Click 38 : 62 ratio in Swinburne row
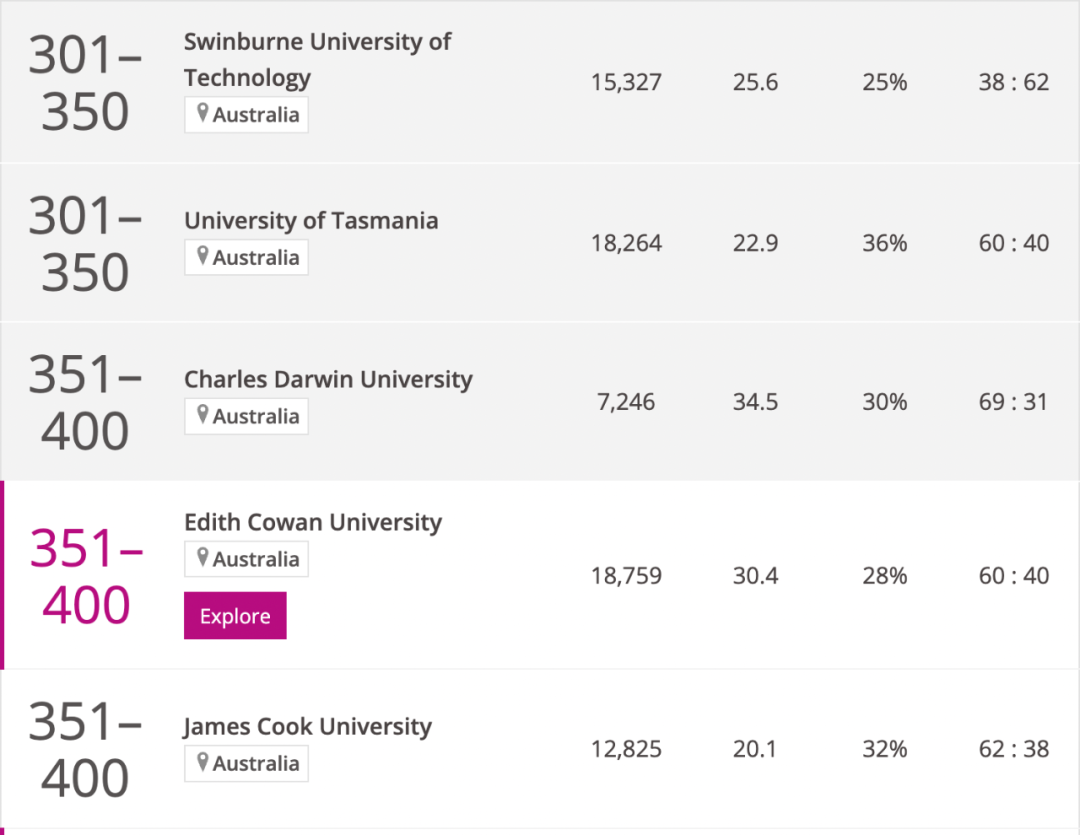The image size is (1080, 835). [1013, 82]
